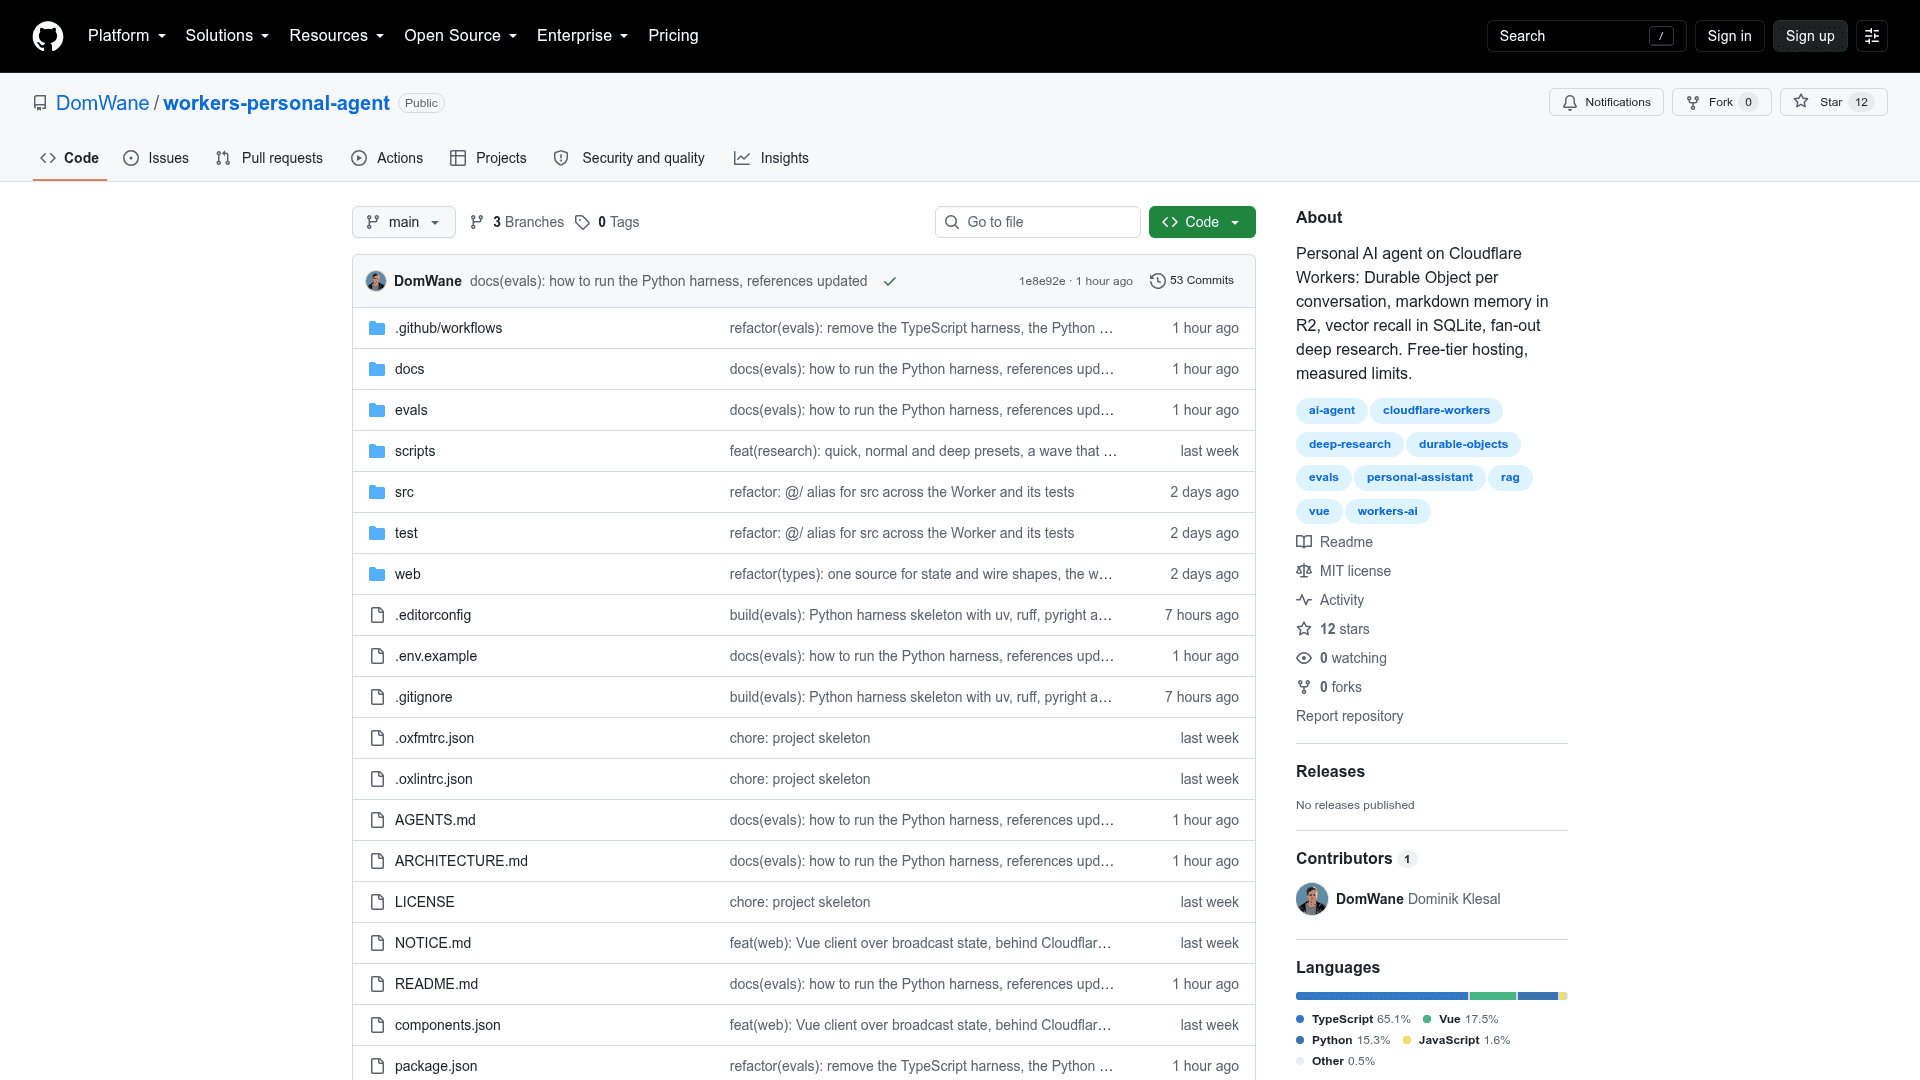
Task: Click the pulse icon beside Activity
Action: 1304,600
